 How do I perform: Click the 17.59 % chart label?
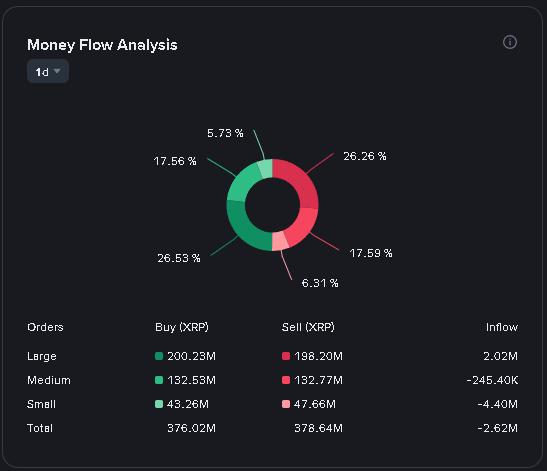point(371,253)
